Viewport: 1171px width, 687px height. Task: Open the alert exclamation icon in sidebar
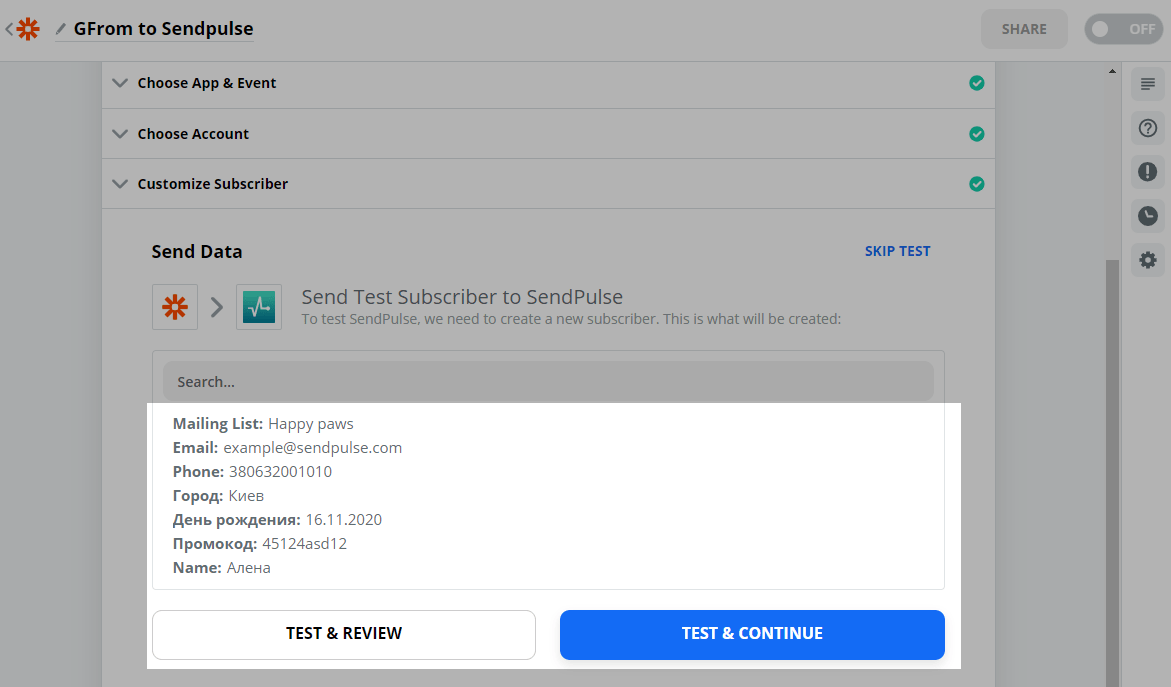tap(1147, 172)
